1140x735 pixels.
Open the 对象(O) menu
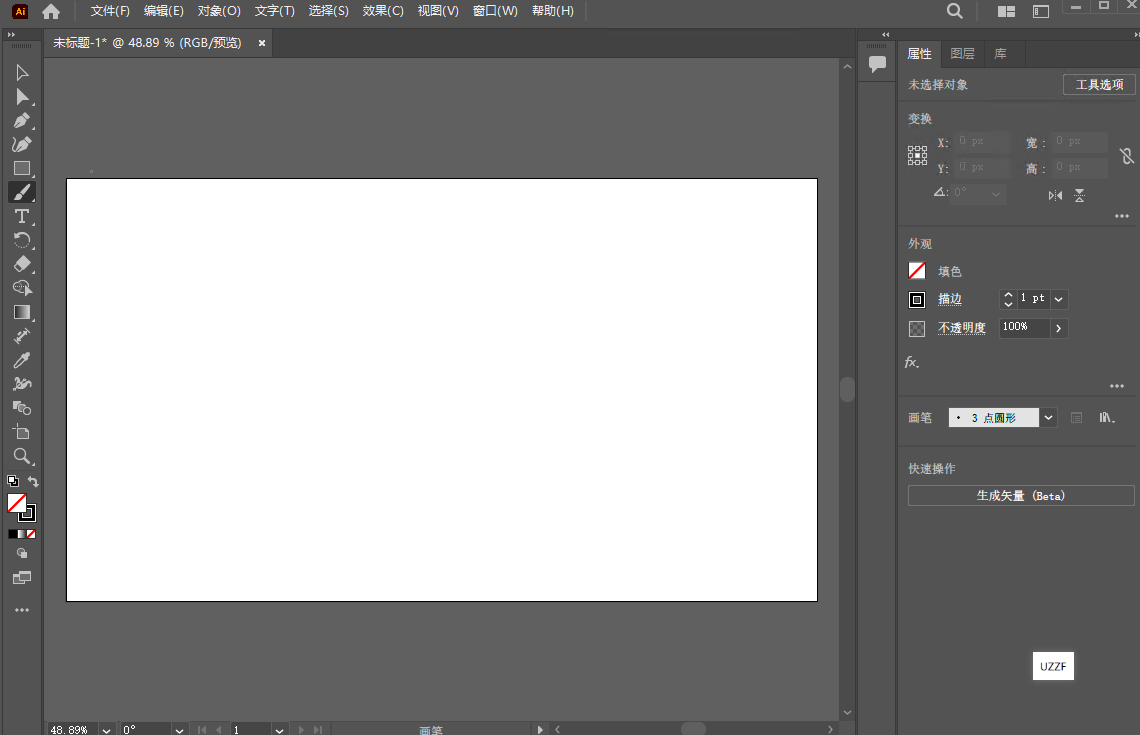click(x=219, y=11)
